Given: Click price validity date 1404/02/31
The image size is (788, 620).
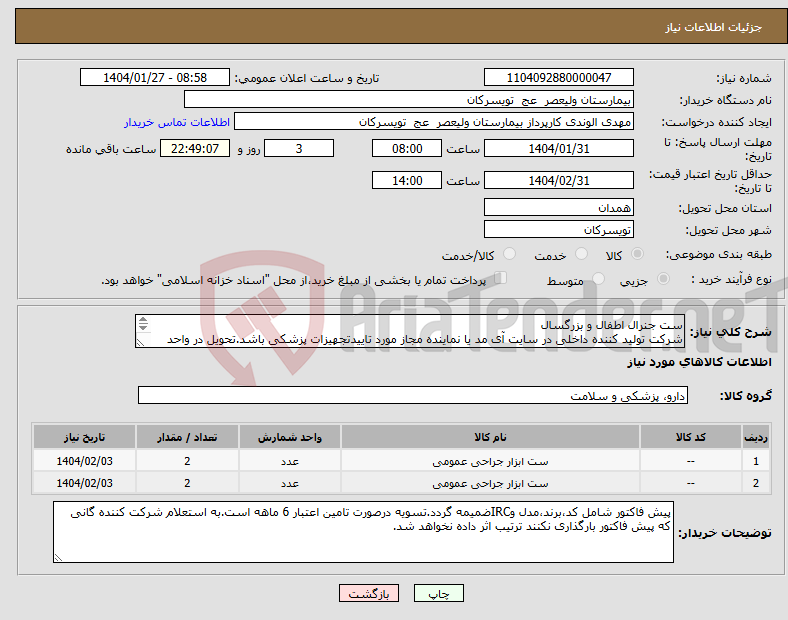Looking at the screenshot, I should coord(558,180).
